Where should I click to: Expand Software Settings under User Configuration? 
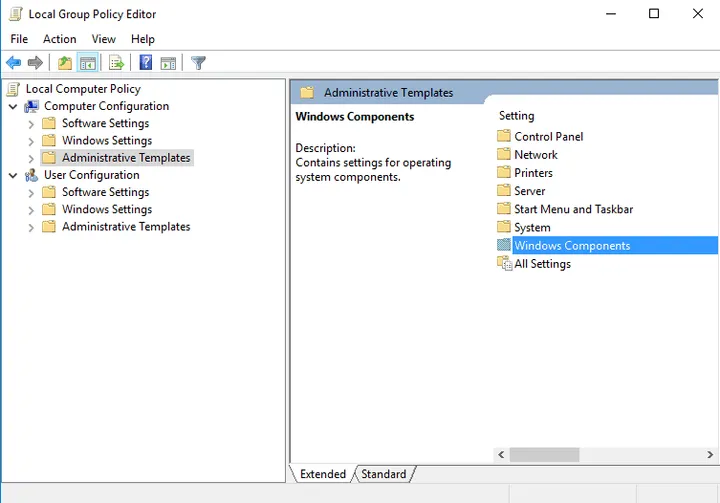tap(31, 193)
